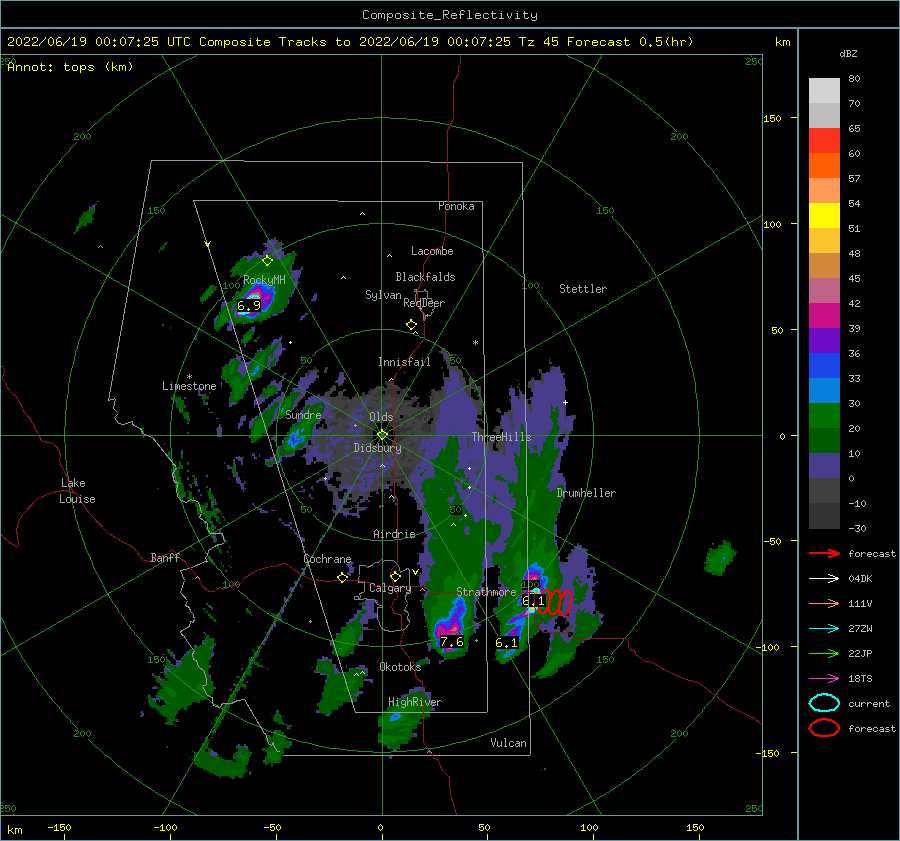
Task: Click the isolated green echo east of Drumheller
Action: click(720, 558)
